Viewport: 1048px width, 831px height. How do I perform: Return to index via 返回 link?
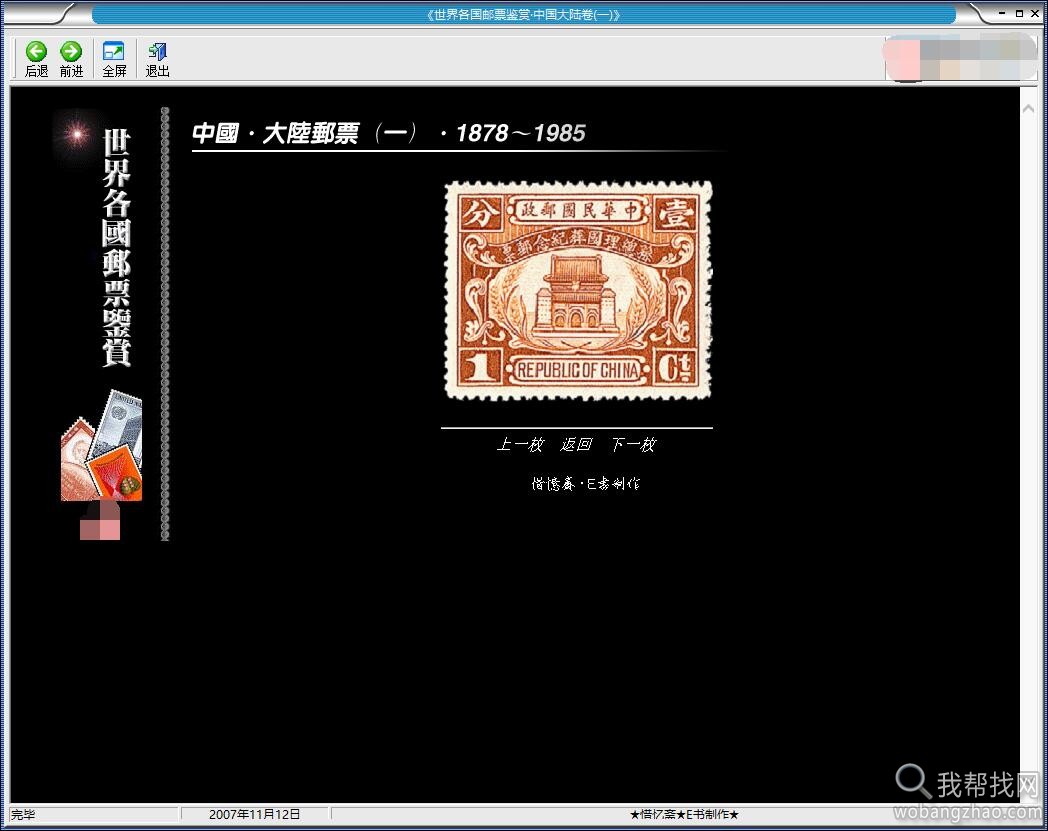tap(576, 445)
